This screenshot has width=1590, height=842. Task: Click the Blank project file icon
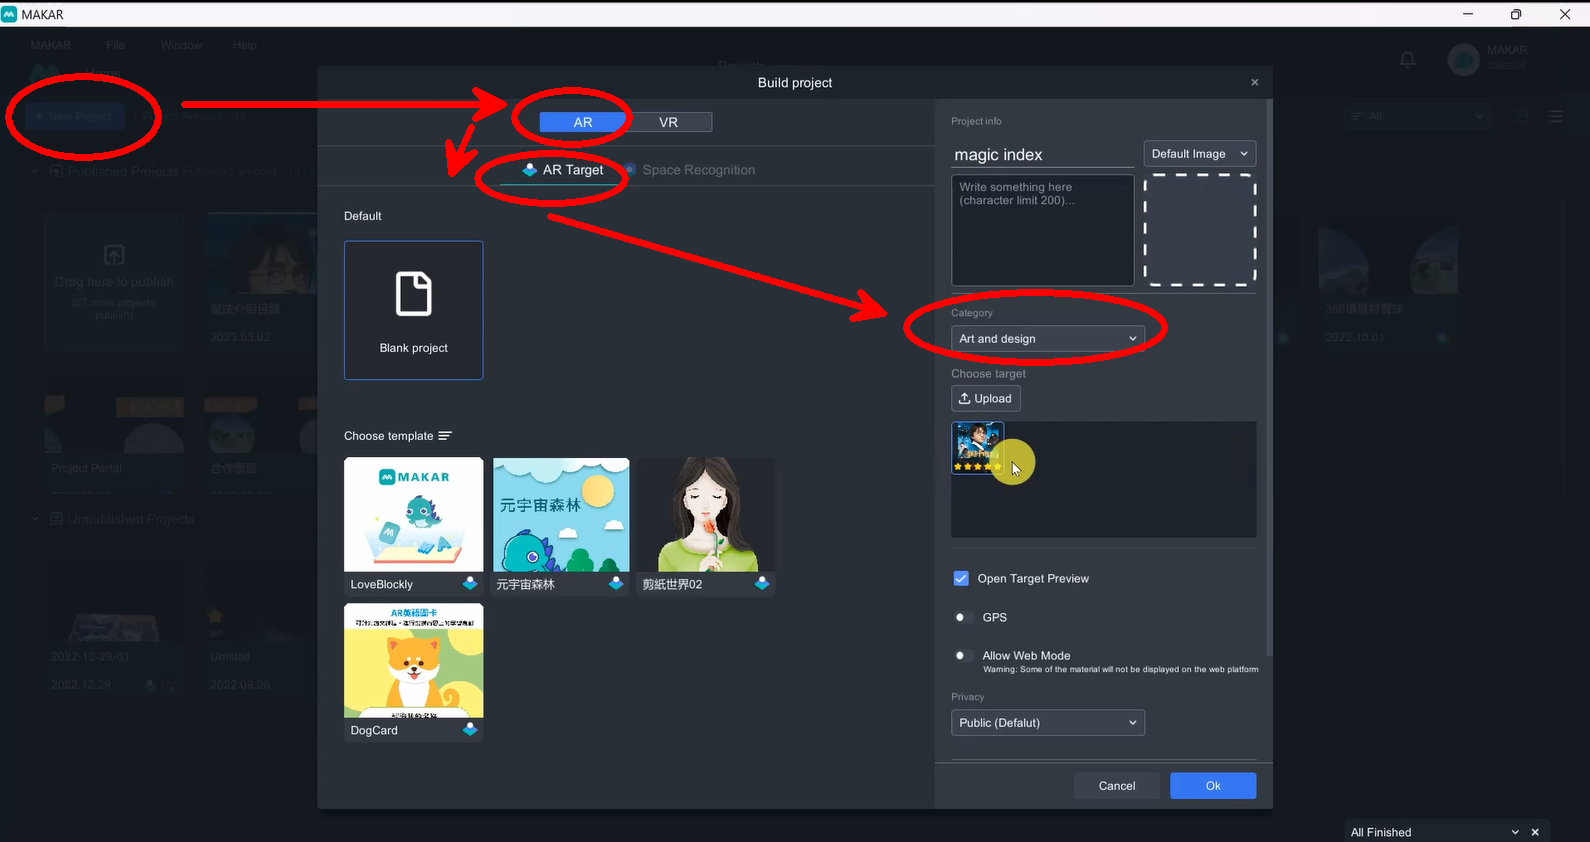413,294
